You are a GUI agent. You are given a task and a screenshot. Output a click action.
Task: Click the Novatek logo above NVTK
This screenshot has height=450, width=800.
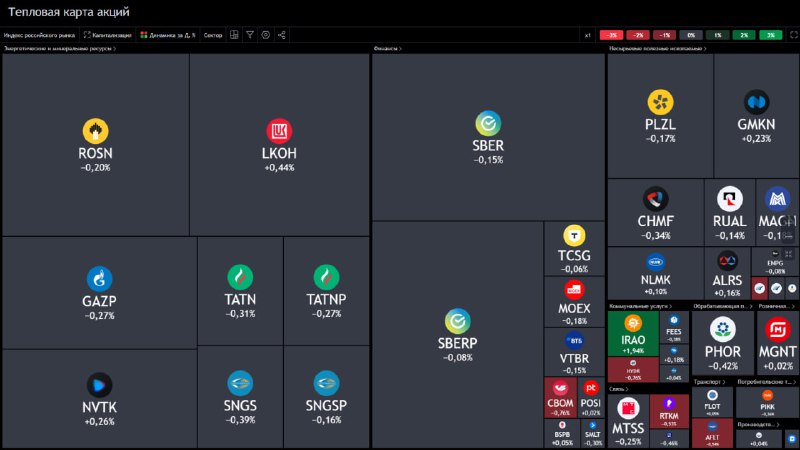pos(99,385)
